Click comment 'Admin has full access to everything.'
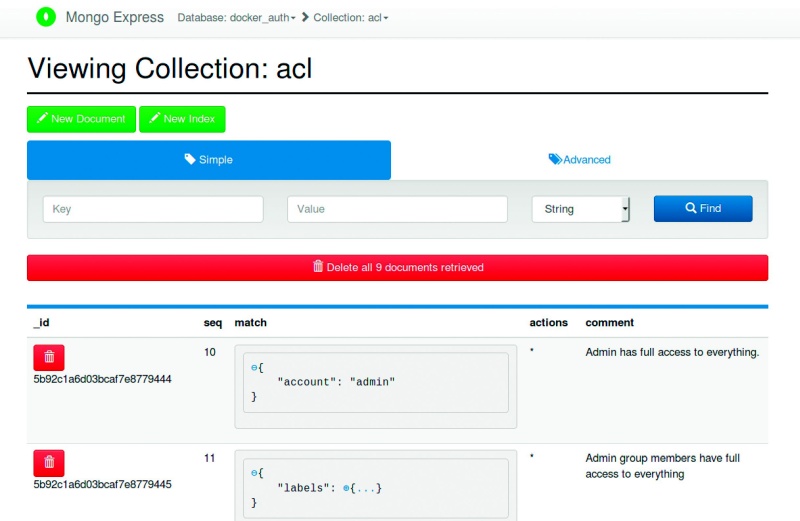 coord(672,352)
